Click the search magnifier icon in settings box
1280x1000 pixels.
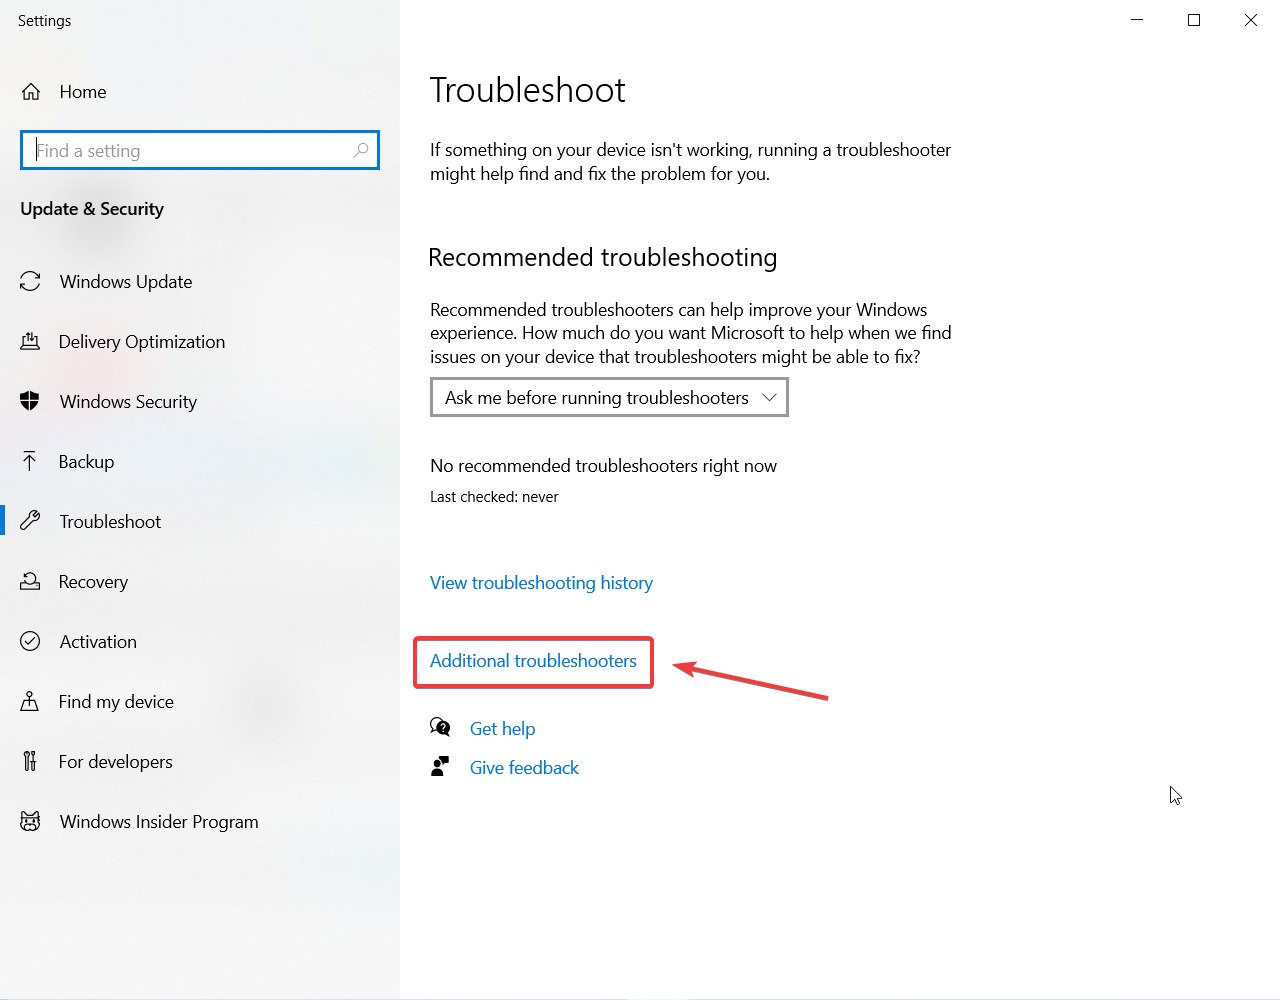click(361, 150)
